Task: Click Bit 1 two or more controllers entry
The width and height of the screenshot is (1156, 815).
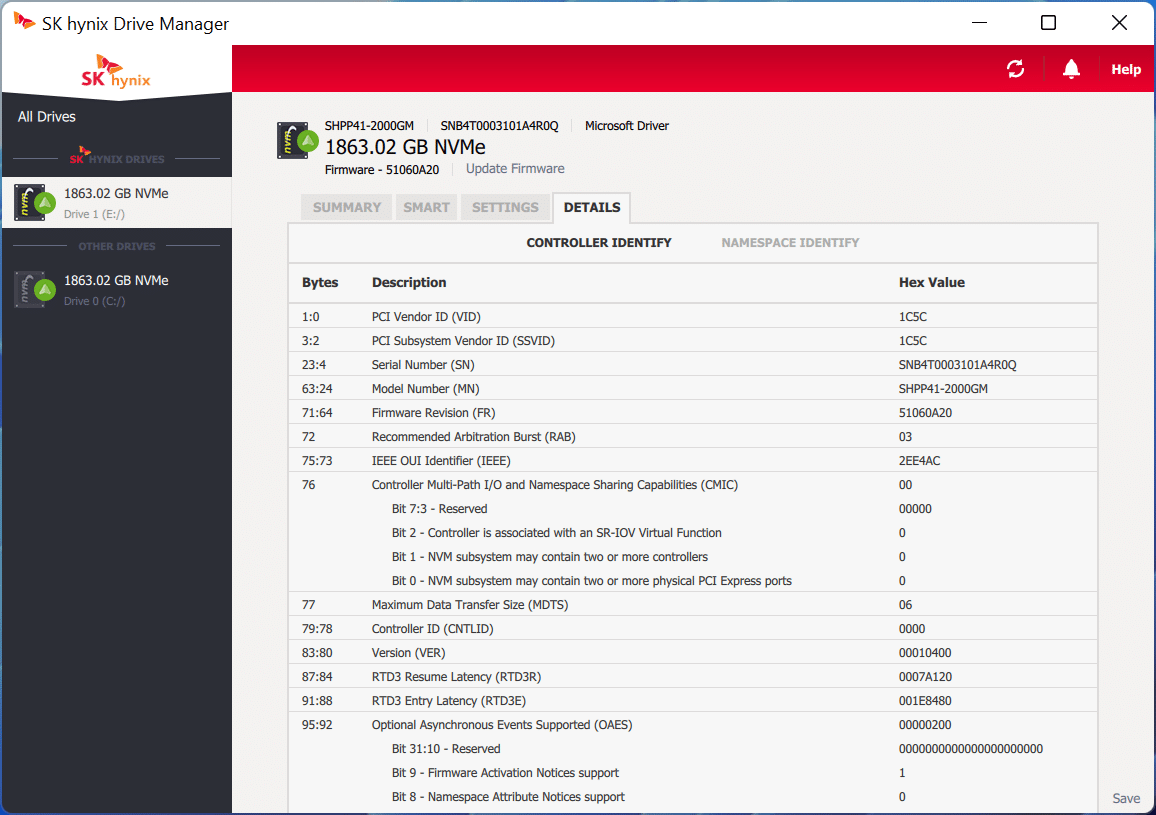Action: click(x=549, y=557)
